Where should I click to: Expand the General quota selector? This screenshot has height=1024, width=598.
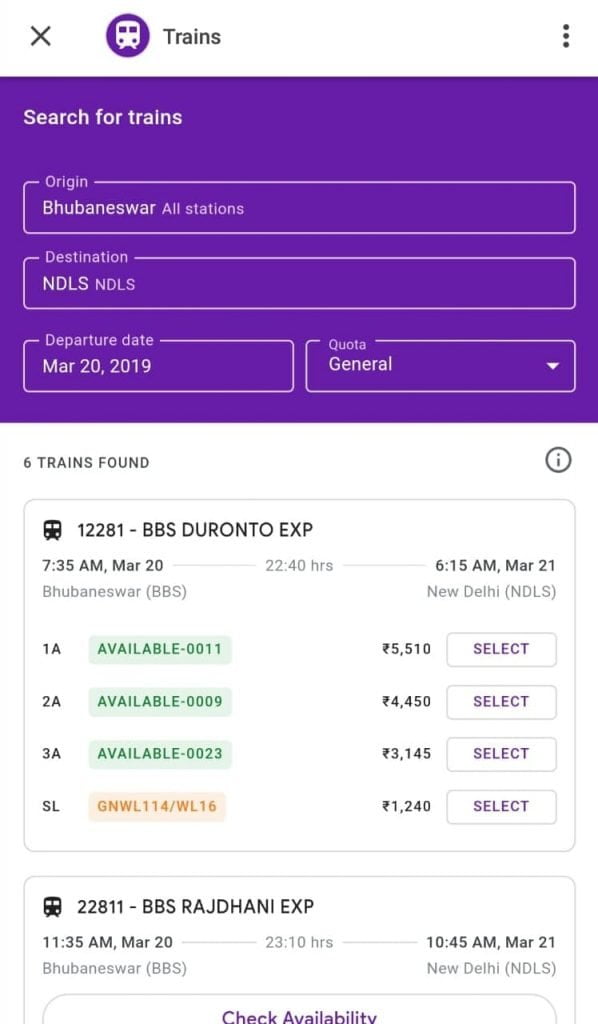(440, 366)
